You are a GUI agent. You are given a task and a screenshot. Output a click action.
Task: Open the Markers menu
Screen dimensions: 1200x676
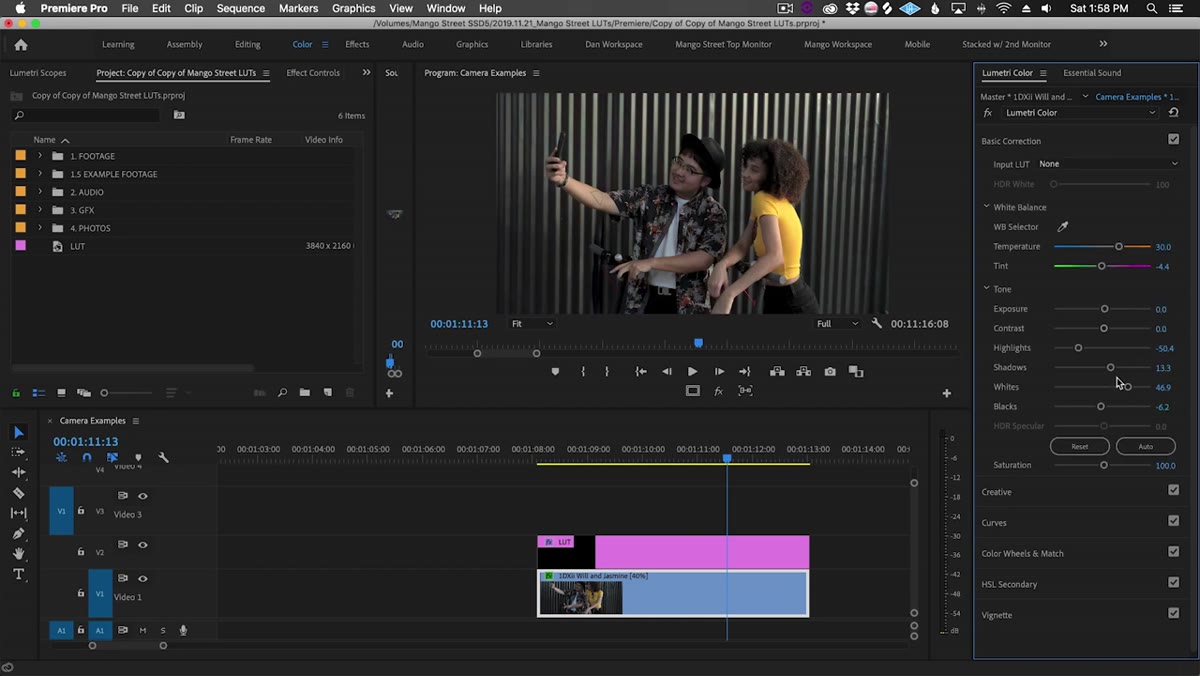[x=298, y=8]
